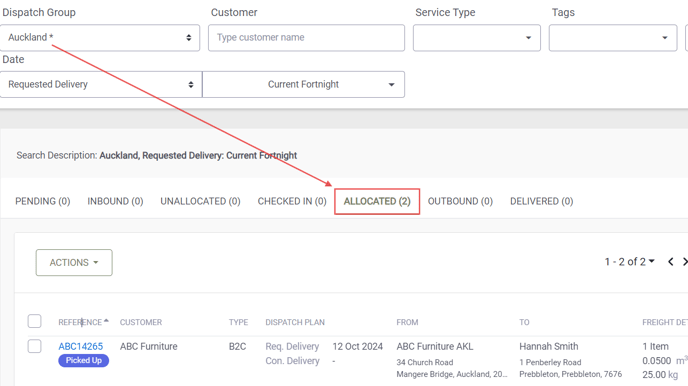The image size is (688, 386).
Task: Click the DISPATCH PLAN column header
Action: 295,322
